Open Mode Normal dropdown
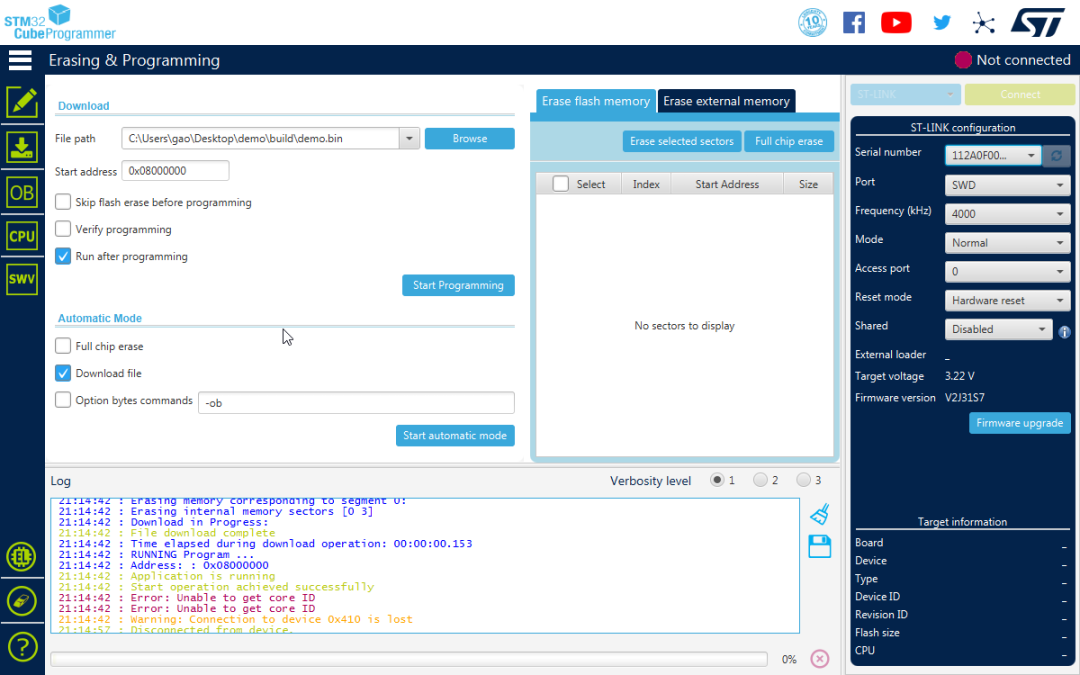The width and height of the screenshot is (1080, 675). coord(1008,242)
